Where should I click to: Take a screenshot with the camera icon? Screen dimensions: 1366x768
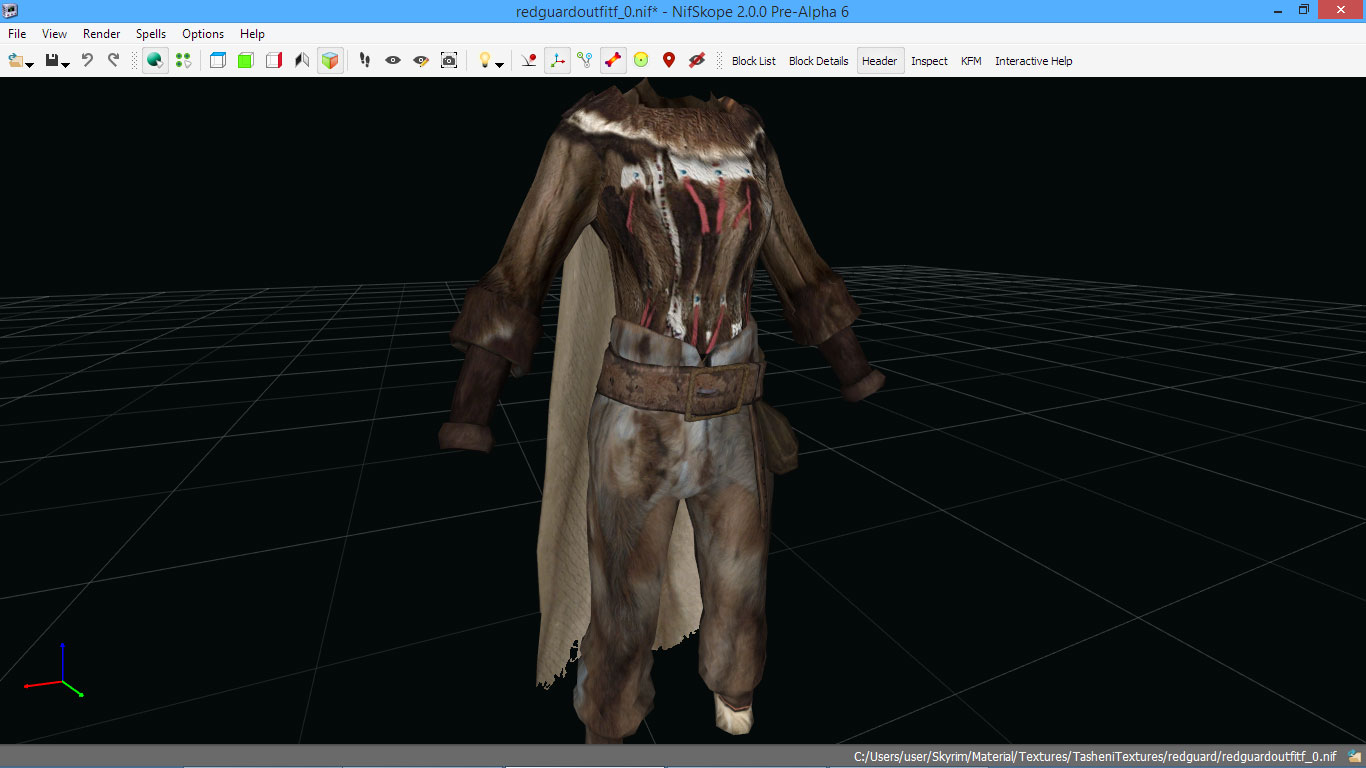click(x=449, y=61)
